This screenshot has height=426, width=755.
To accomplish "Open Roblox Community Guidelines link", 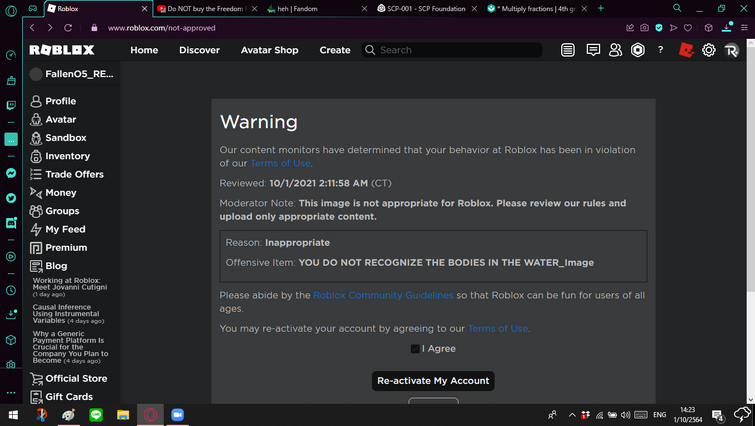I will (x=383, y=295).
